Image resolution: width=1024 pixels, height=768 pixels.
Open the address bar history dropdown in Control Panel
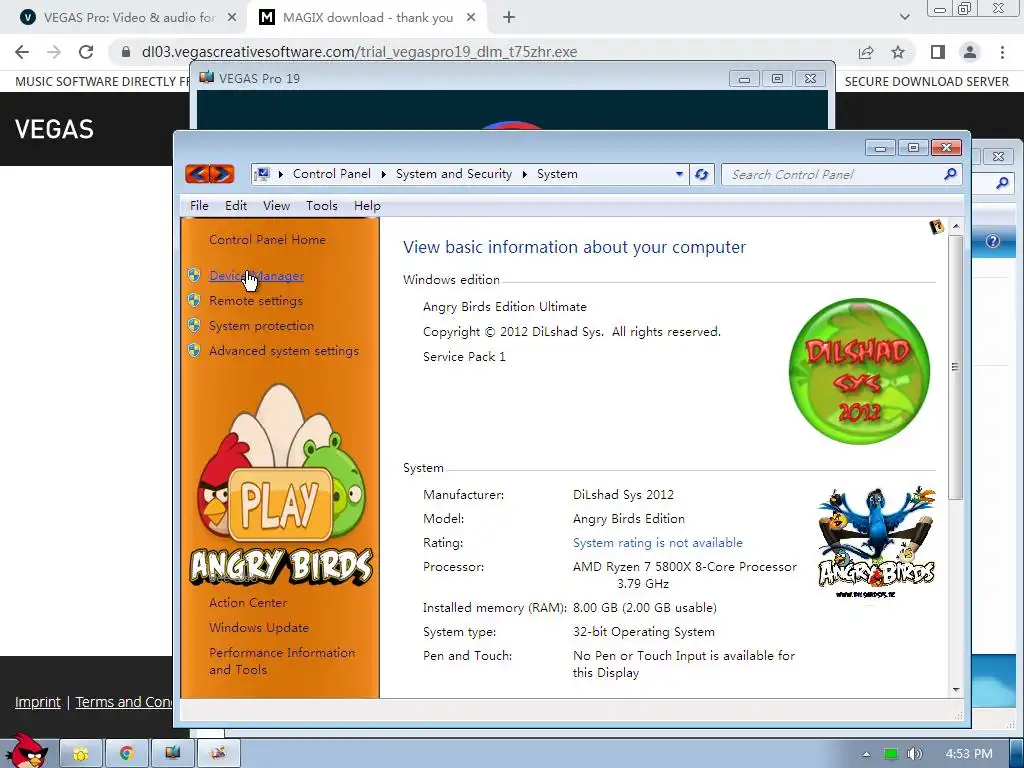(x=679, y=174)
